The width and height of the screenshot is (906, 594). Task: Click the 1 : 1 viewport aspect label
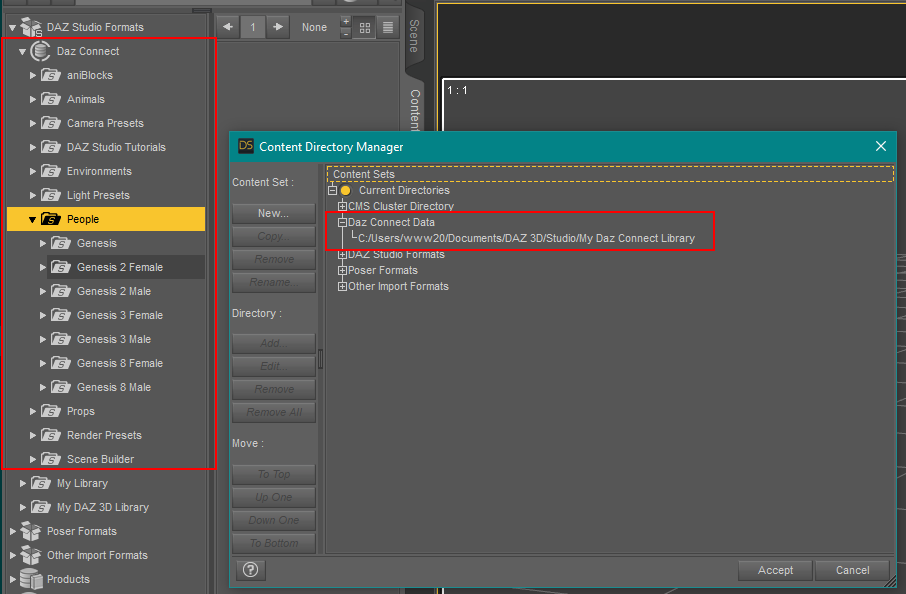pos(457,90)
